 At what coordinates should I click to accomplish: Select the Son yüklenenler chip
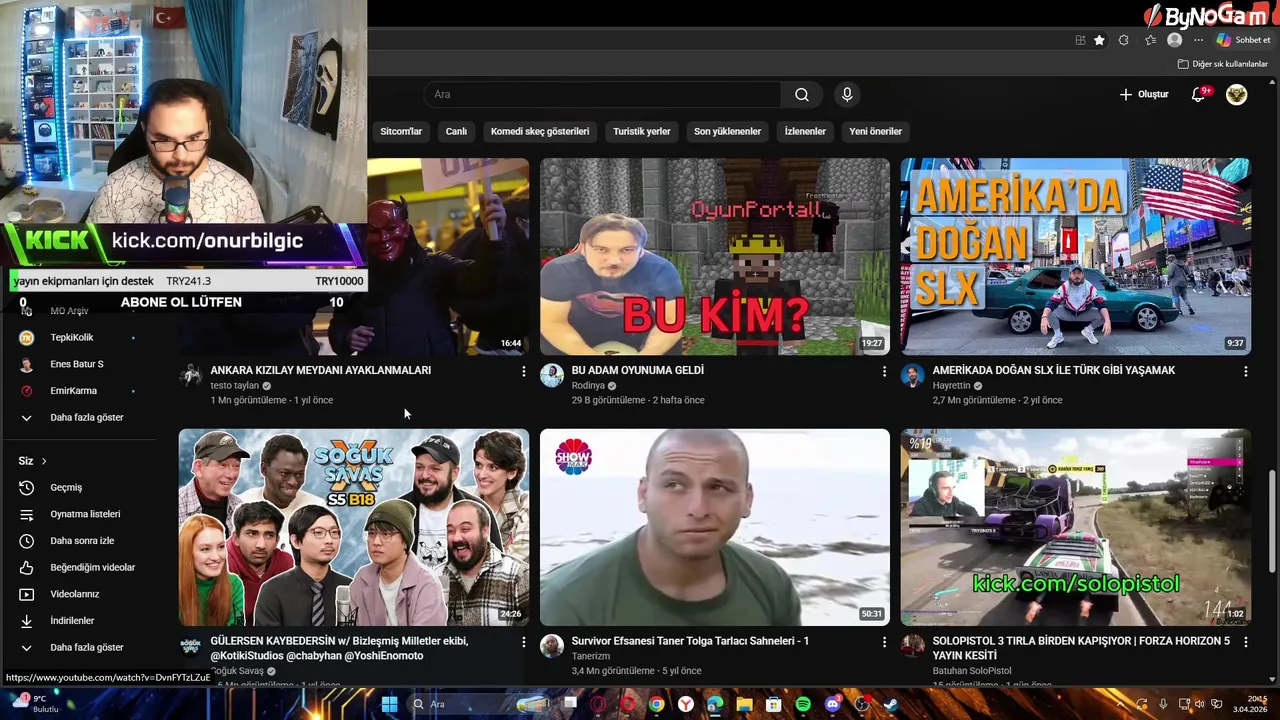click(727, 131)
